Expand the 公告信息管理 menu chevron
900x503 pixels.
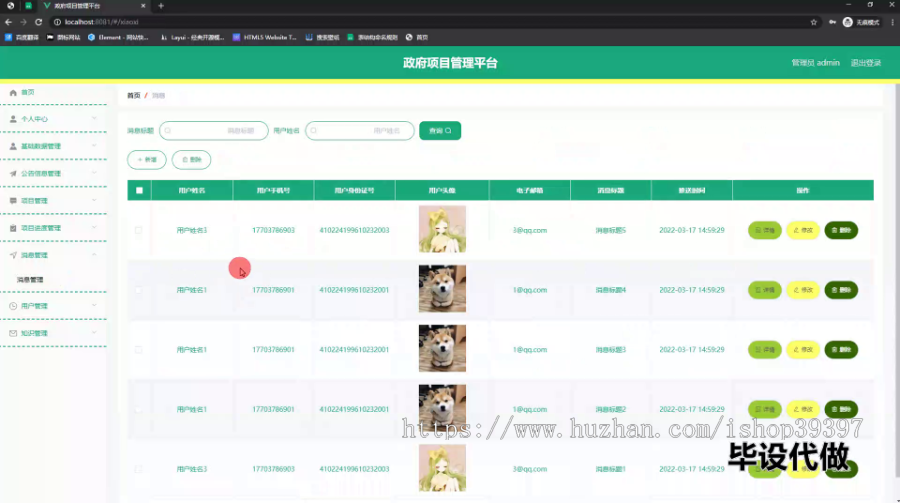[x=94, y=173]
